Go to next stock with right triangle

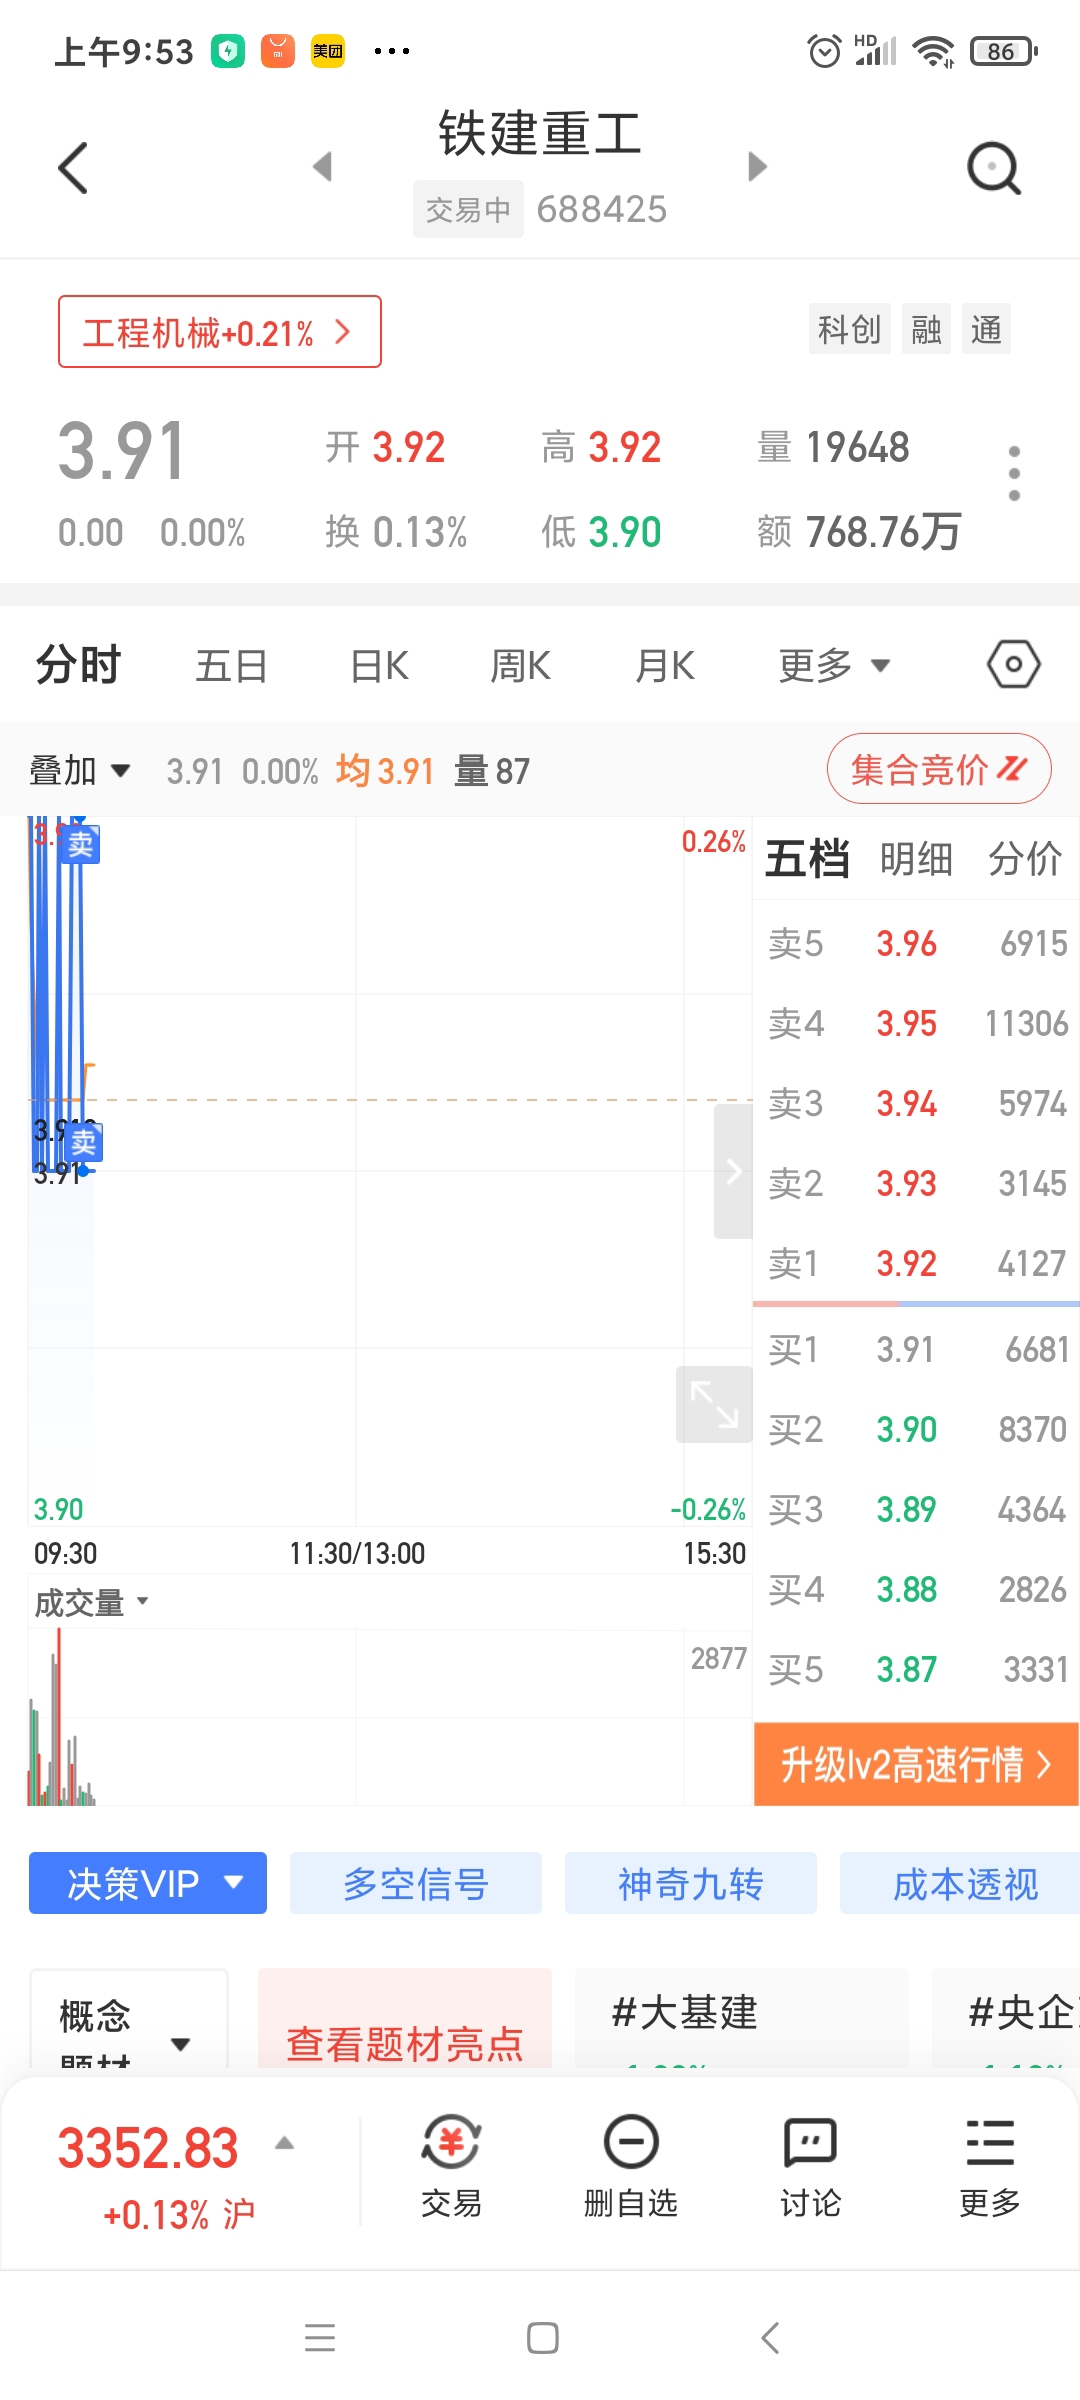click(x=758, y=166)
